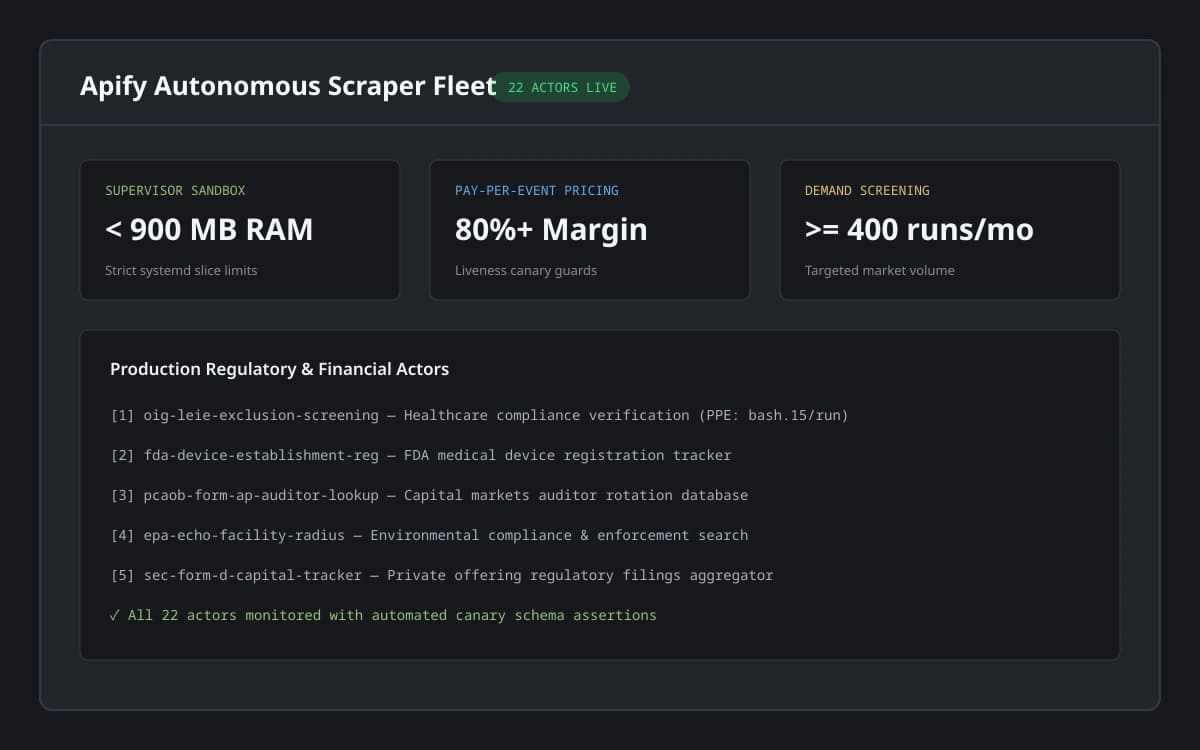Click 'Targeted market volume' caption
The image size is (1200, 750).
(x=880, y=270)
